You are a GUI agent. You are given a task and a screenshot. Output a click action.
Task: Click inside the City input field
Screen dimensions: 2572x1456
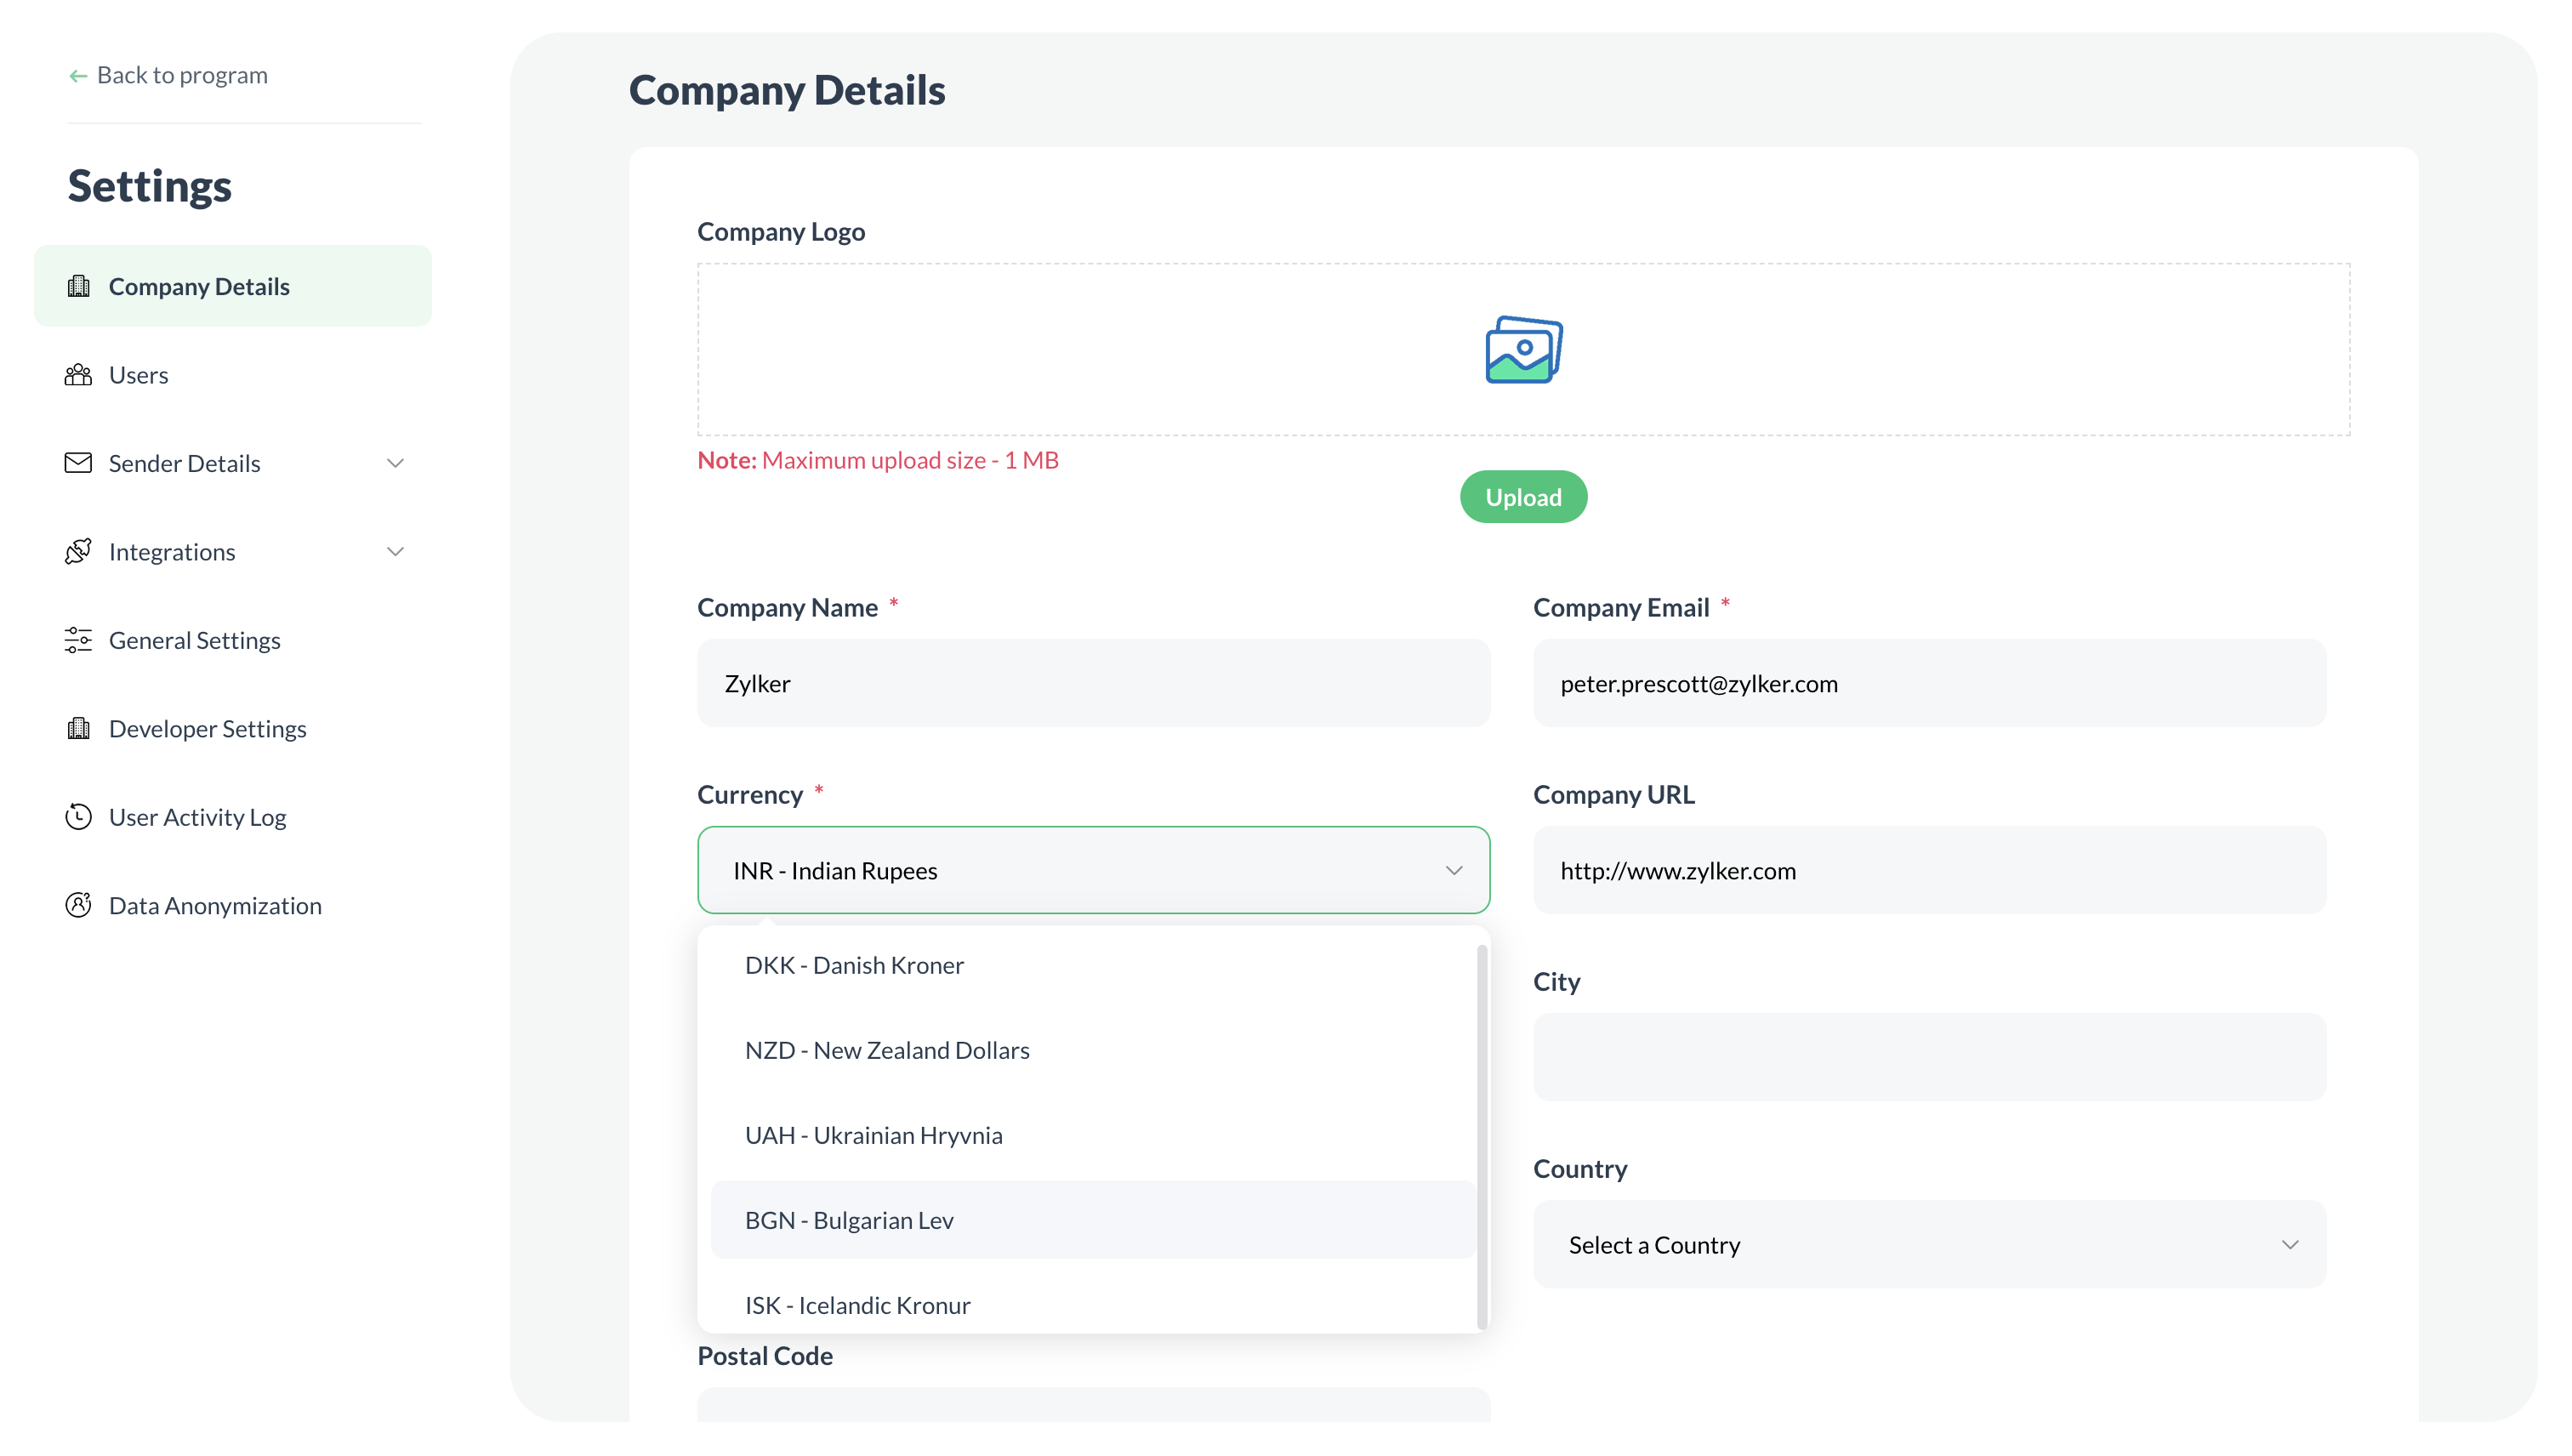coord(1928,1057)
